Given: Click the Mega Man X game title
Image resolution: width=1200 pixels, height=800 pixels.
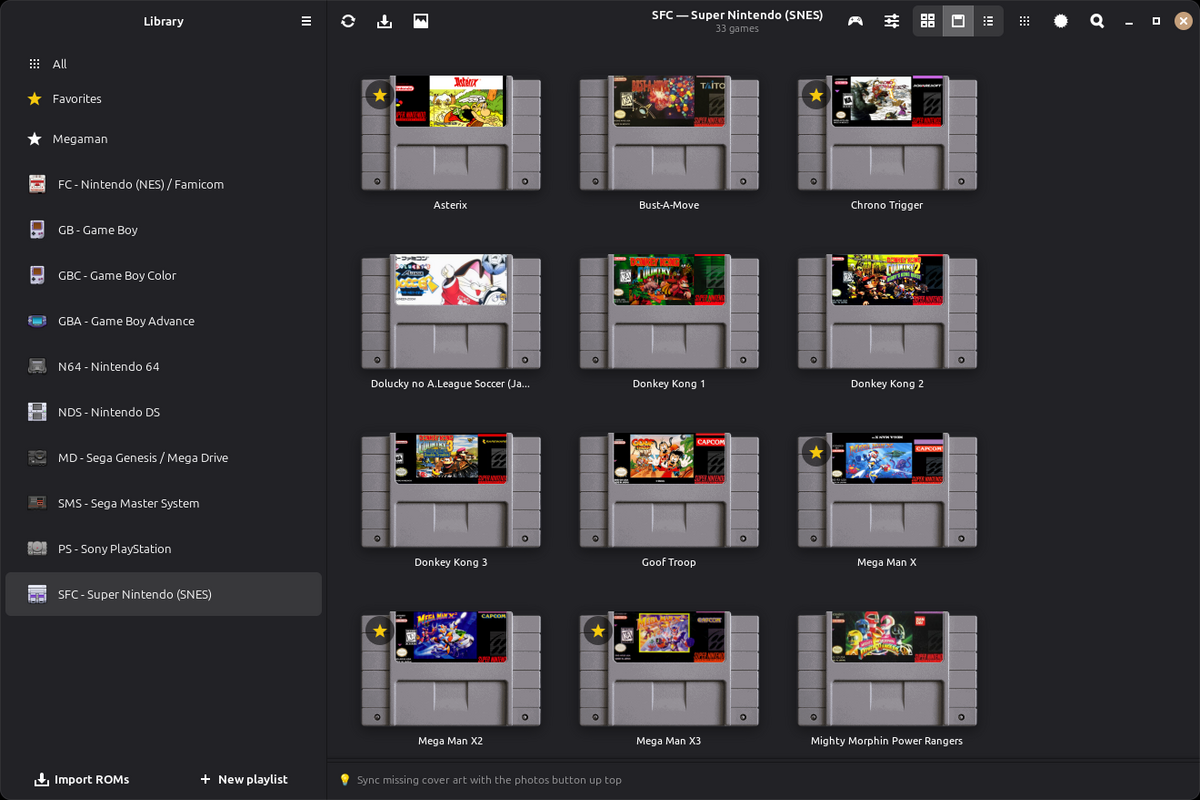Looking at the screenshot, I should tap(887, 562).
